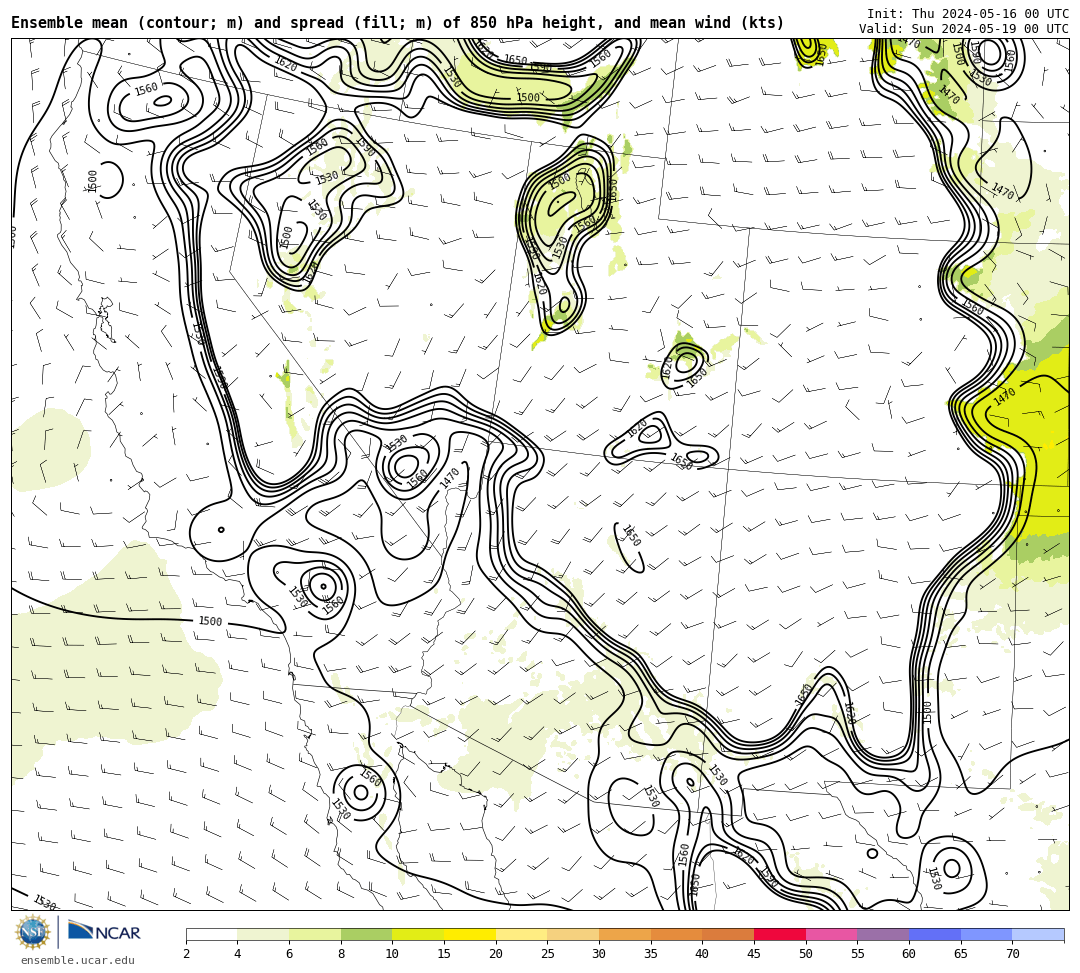Click the color bar tick label 70
Image resolution: width=1080 pixels, height=973 pixels.
(1012, 954)
